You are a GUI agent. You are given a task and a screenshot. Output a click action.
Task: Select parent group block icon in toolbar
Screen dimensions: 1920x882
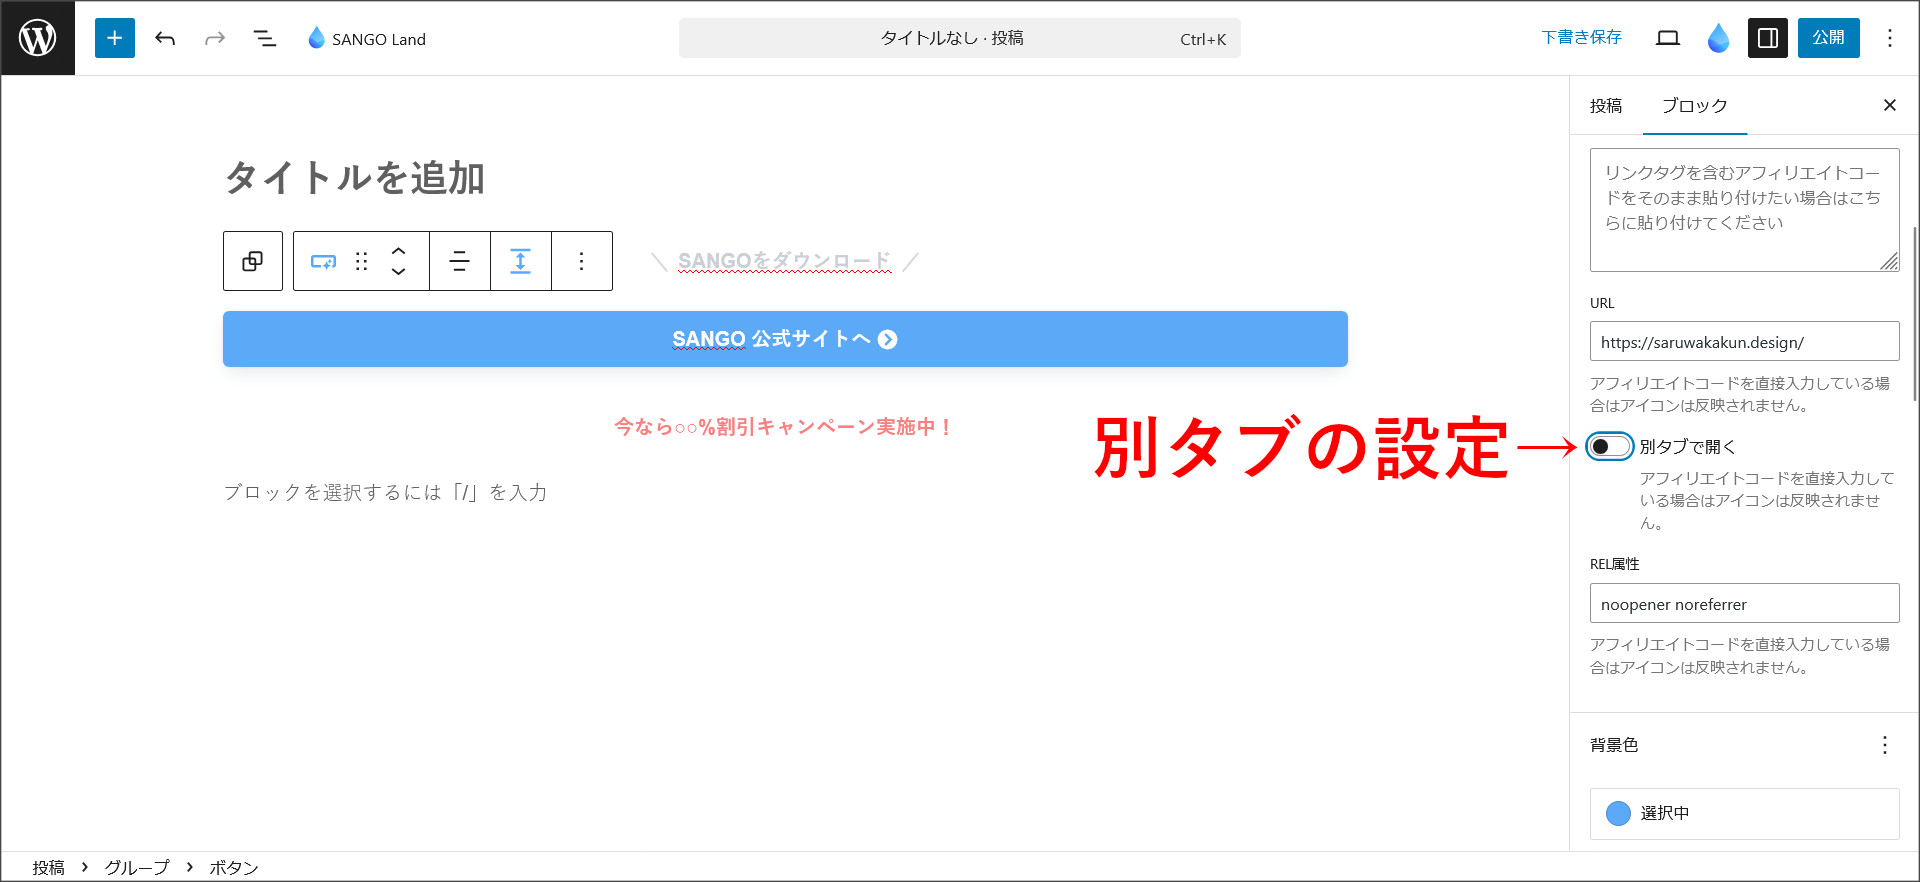tap(253, 261)
